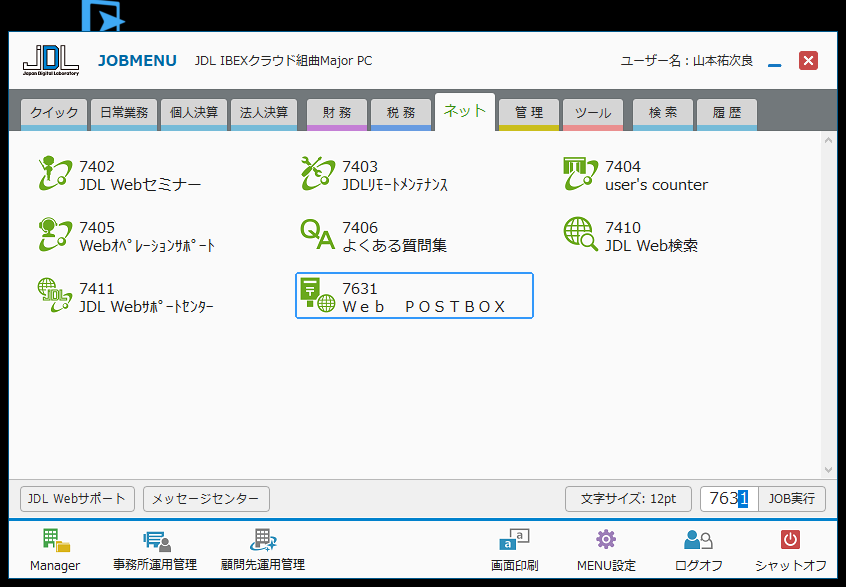Open the 7404 user's counter icon
Viewport: 846px width, 587px height.
click(581, 174)
